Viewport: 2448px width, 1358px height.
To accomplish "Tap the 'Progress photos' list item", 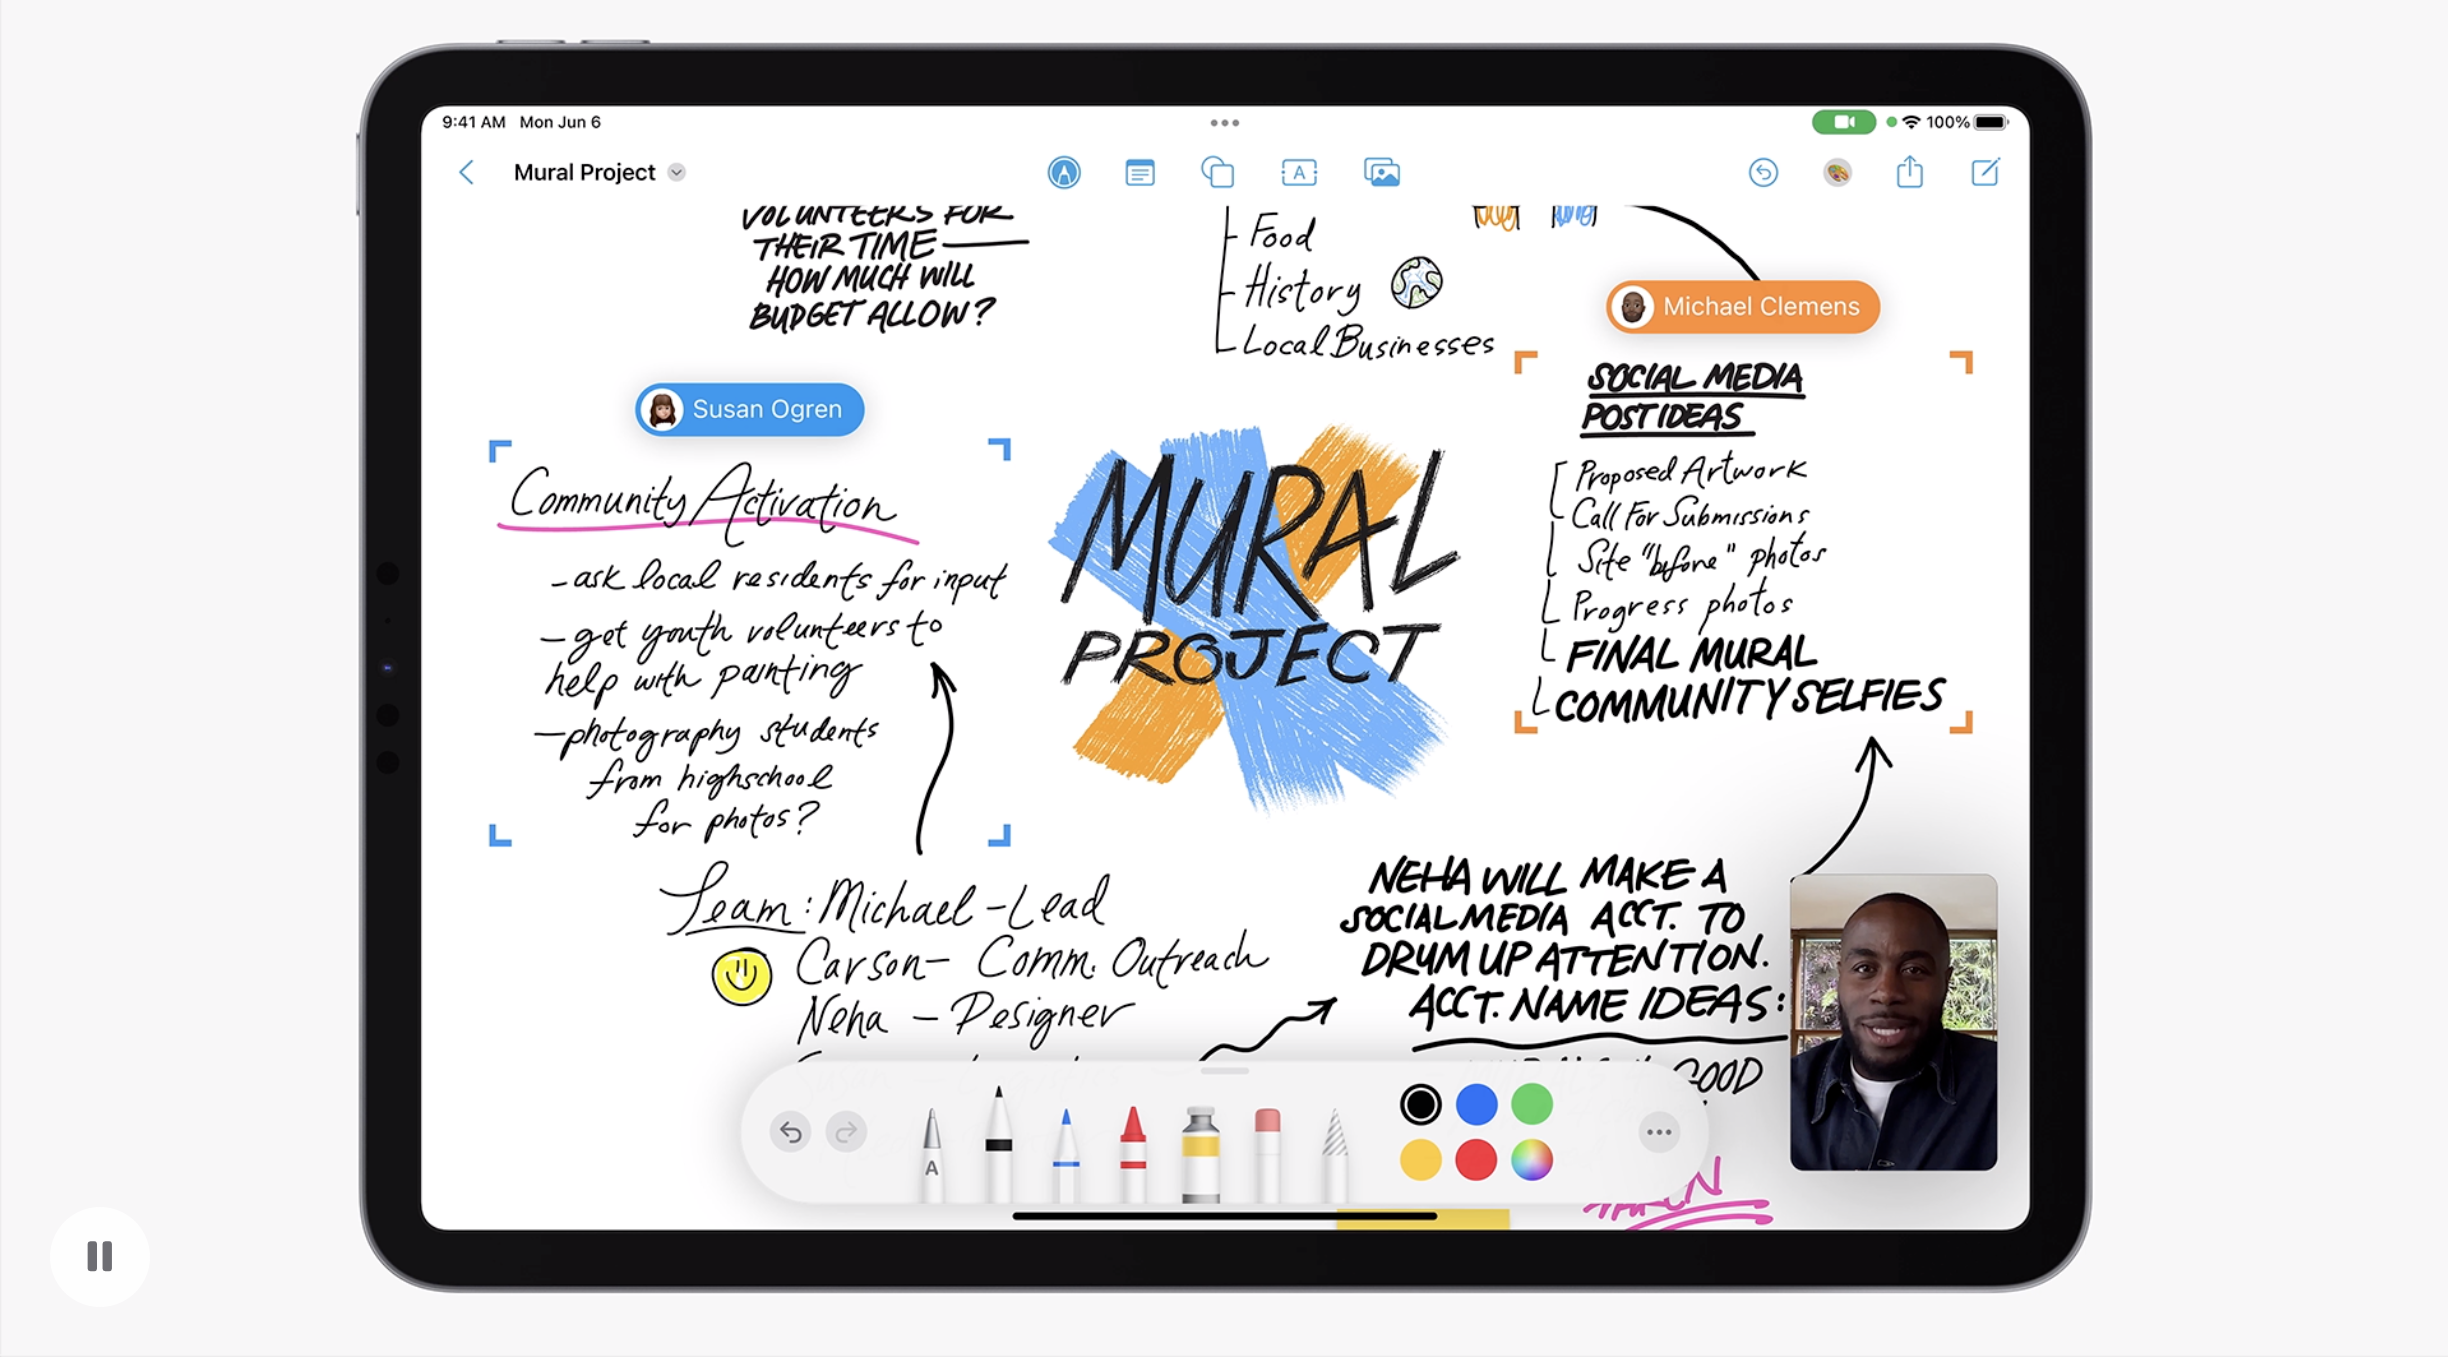I will click(x=1682, y=604).
